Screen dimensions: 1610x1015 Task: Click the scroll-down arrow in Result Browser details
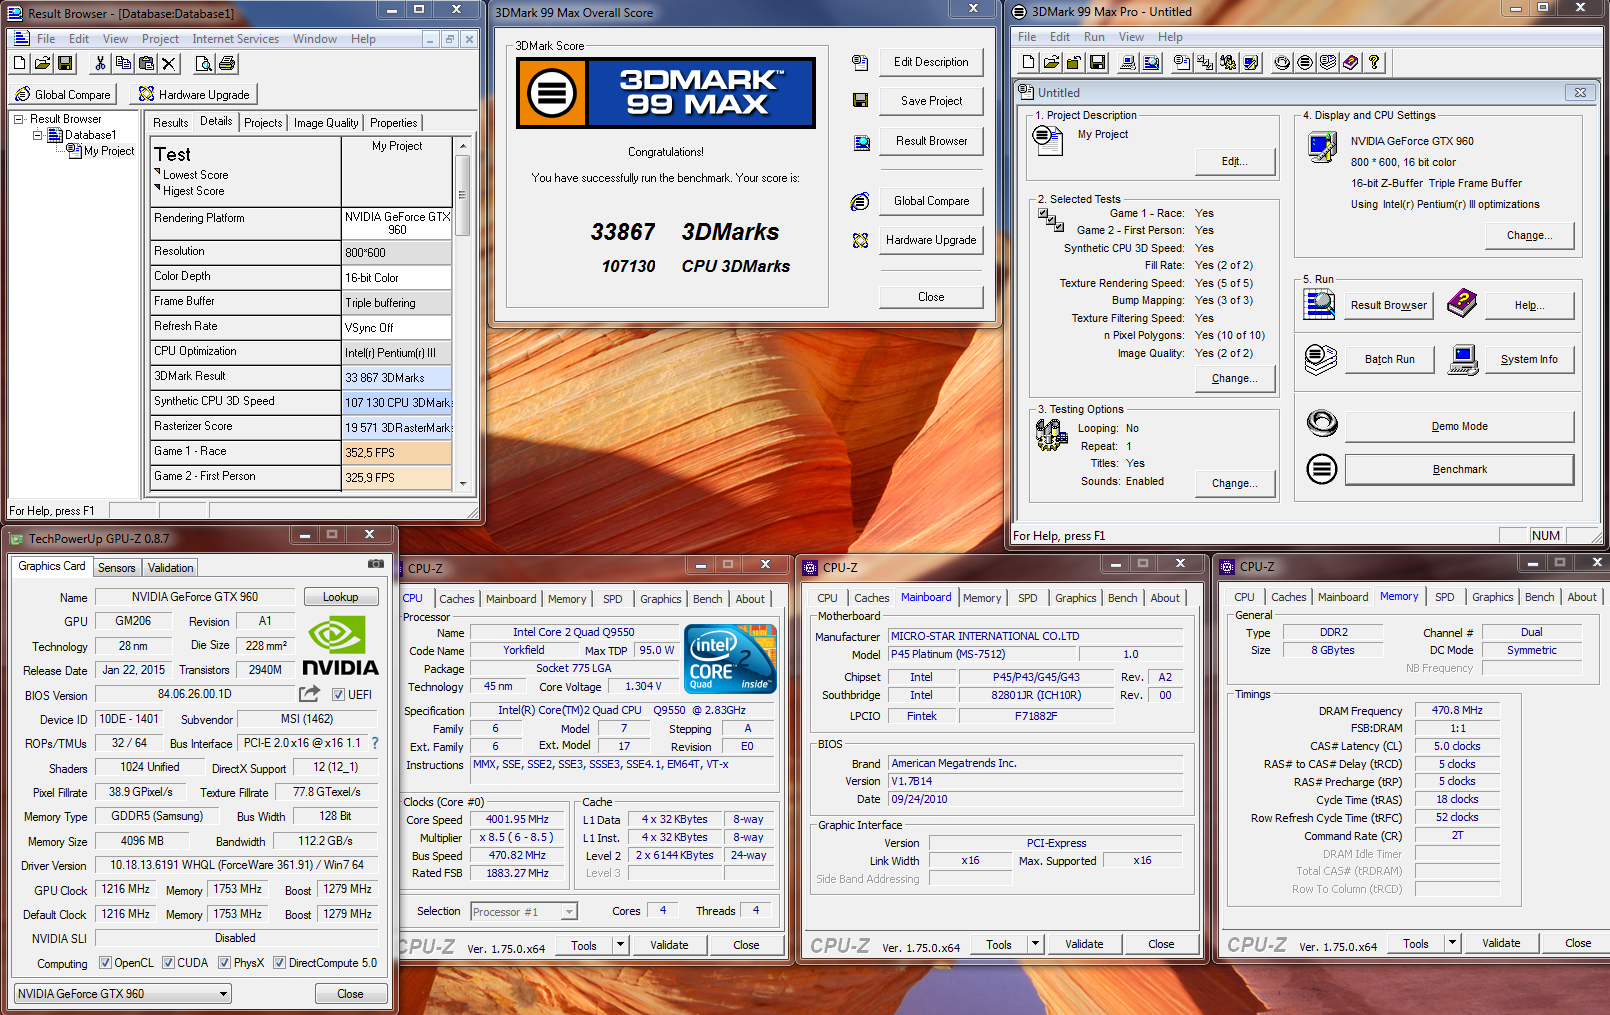click(462, 483)
